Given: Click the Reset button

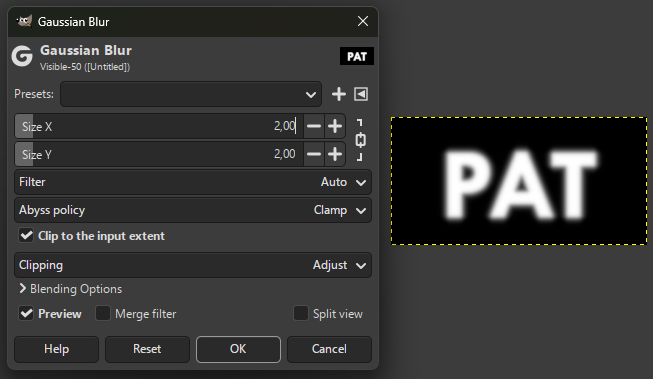Looking at the screenshot, I should (147, 349).
